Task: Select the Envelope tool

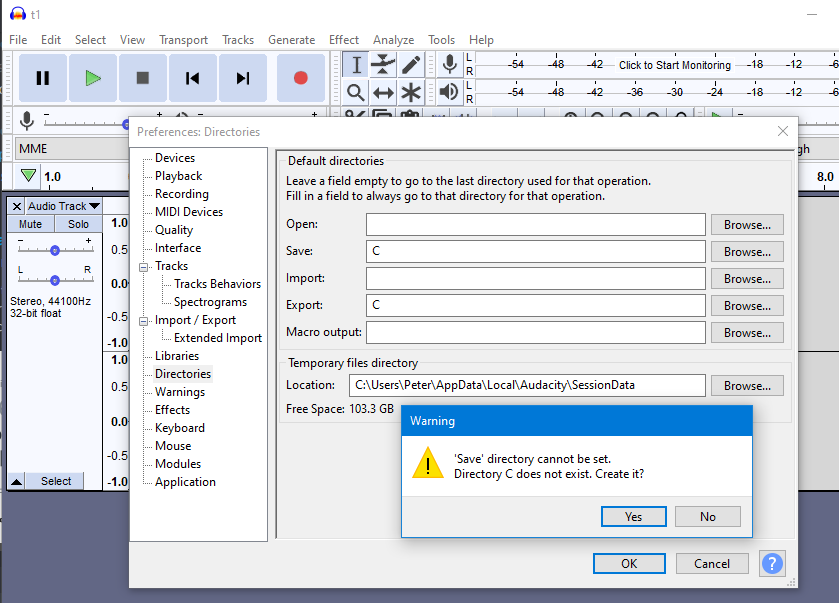Action: pos(383,65)
